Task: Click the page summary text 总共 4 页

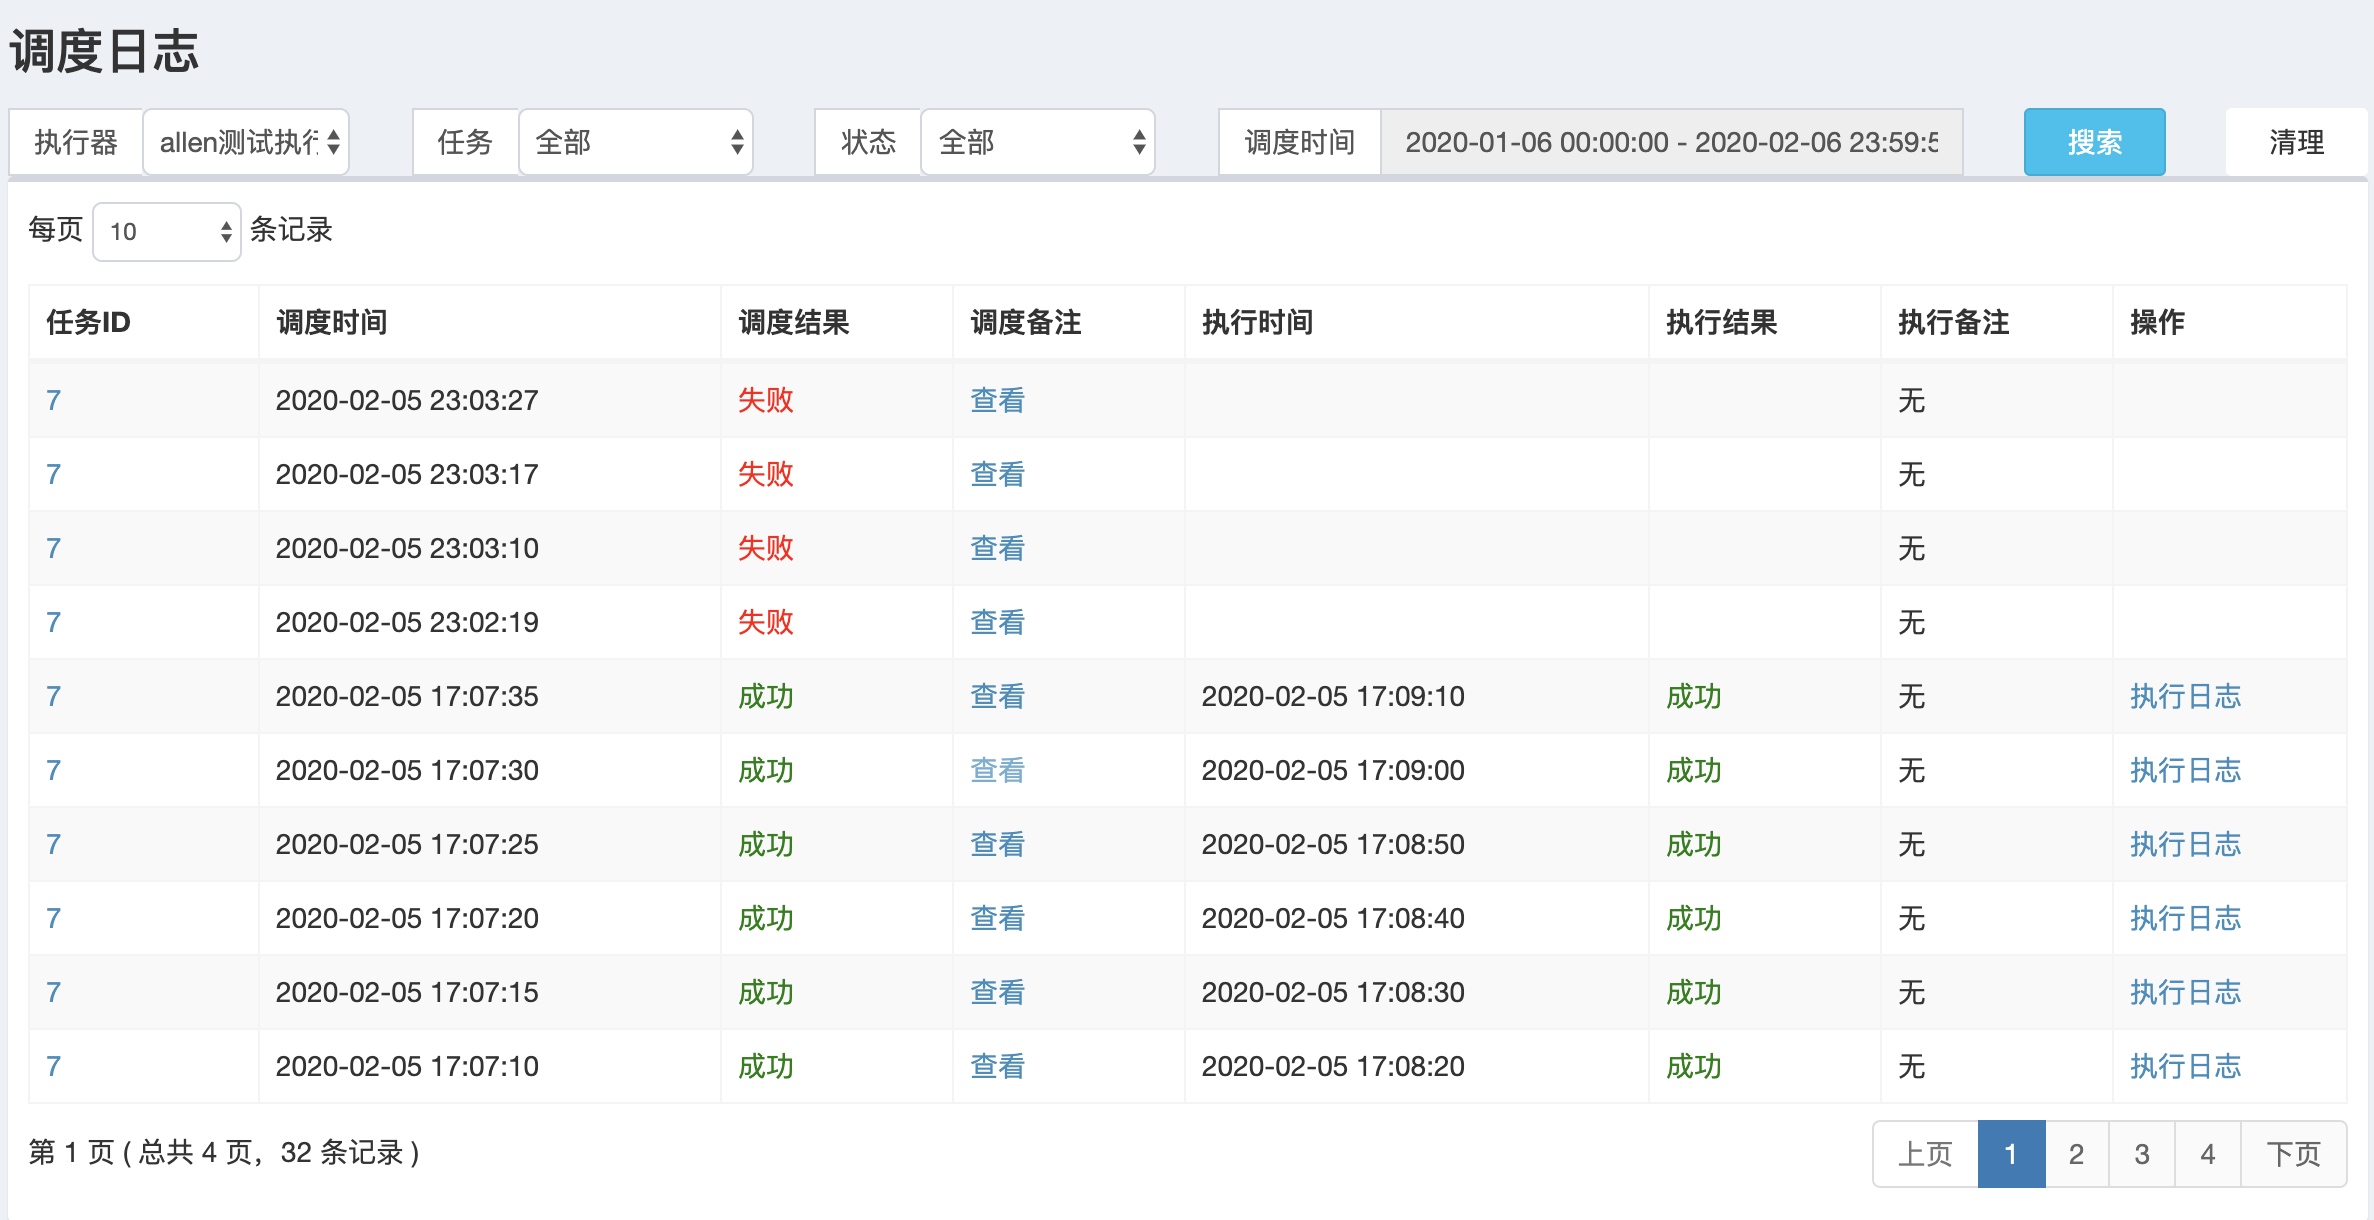Action: pos(195,1153)
